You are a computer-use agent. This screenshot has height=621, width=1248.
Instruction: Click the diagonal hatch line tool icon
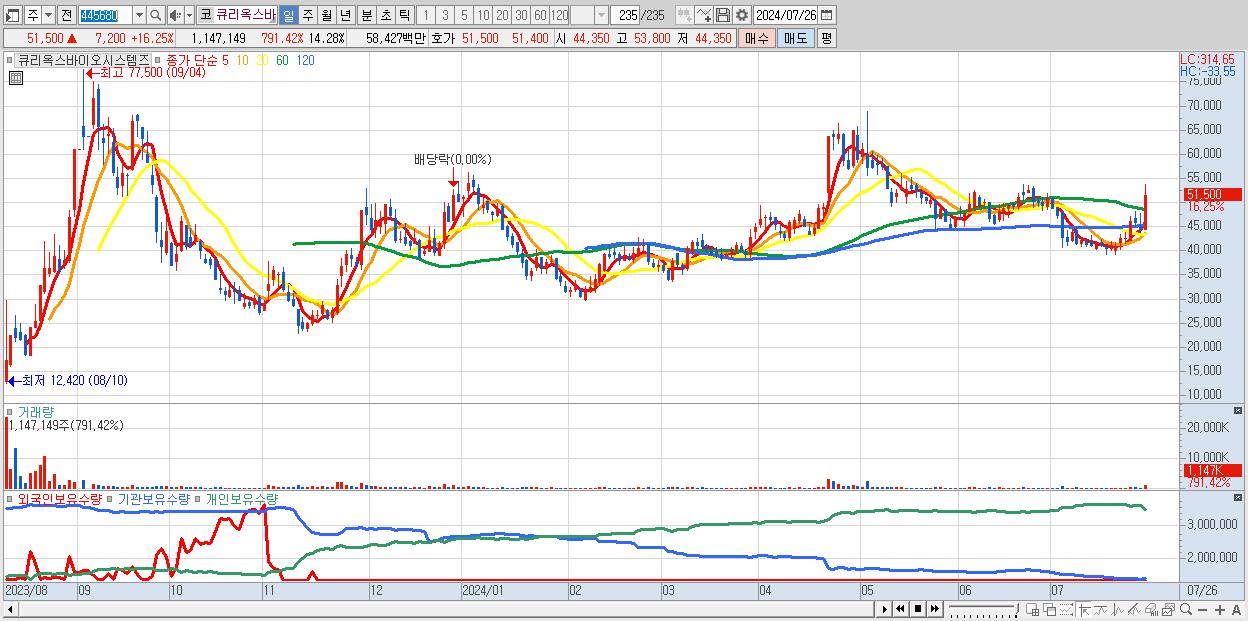tap(1135, 610)
